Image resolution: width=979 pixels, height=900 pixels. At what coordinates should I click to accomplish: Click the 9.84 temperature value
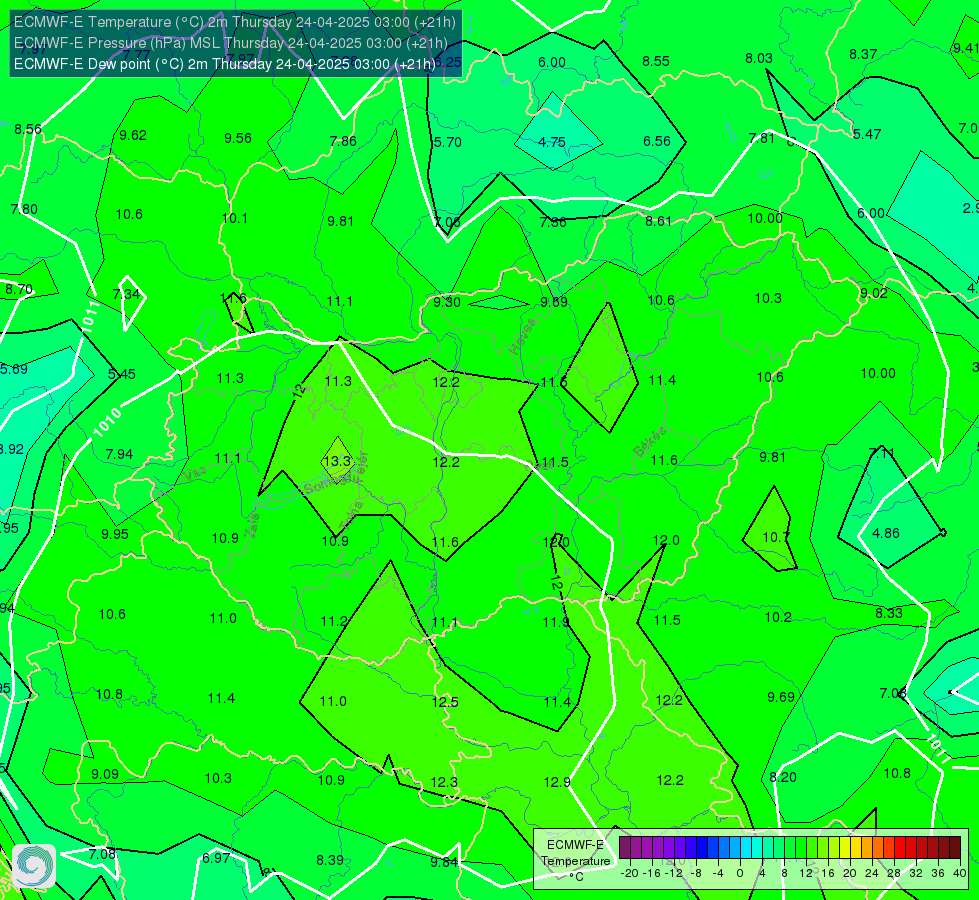(444, 862)
